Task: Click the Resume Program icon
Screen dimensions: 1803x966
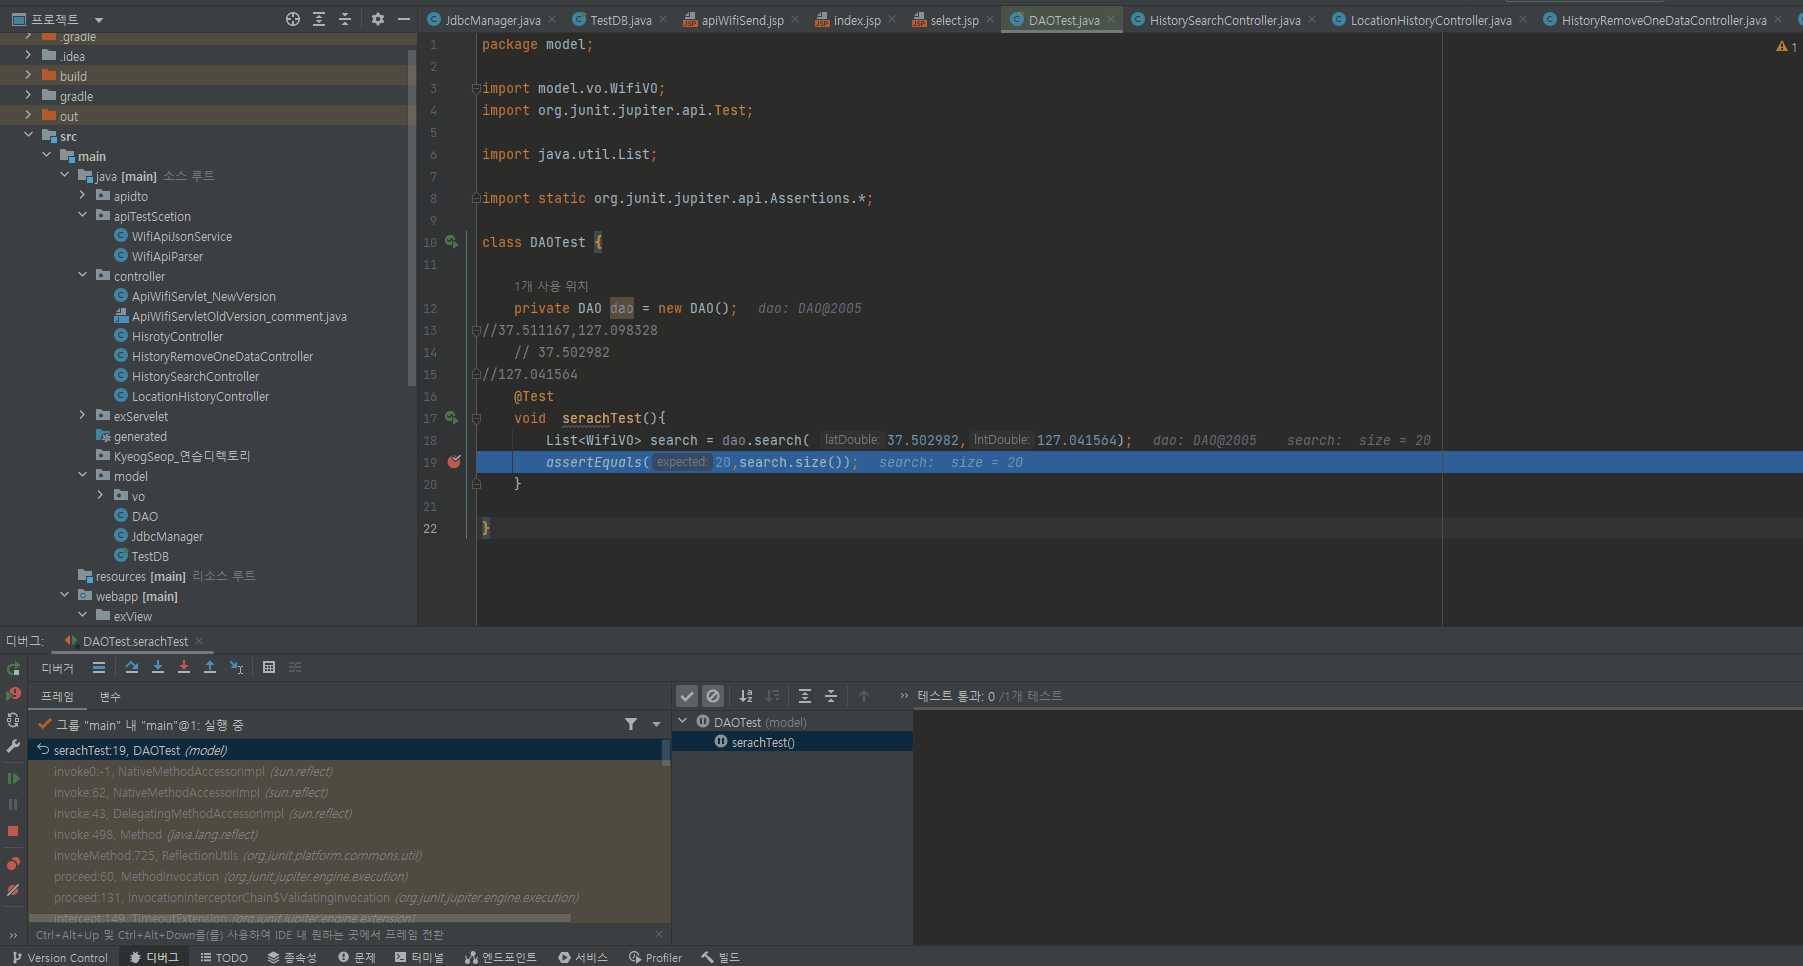Action: pyautogui.click(x=13, y=777)
